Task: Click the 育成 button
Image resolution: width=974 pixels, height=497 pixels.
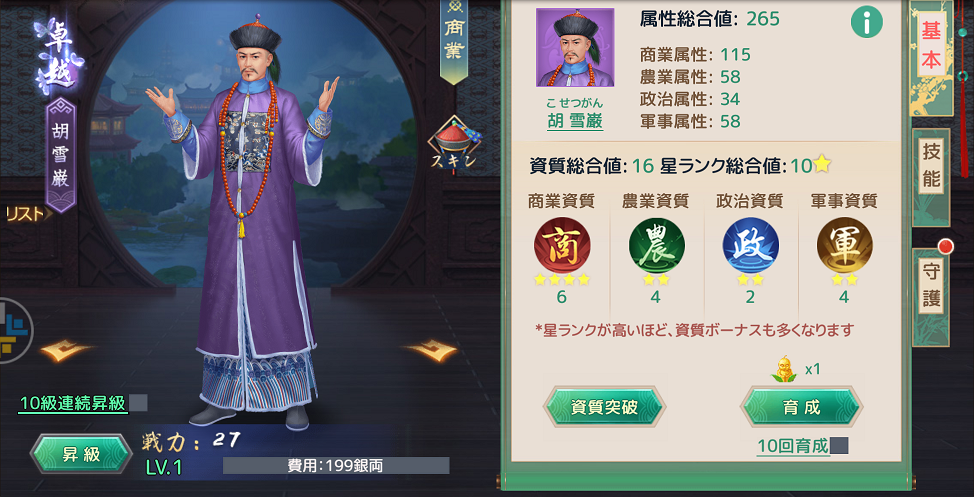Action: tap(801, 407)
